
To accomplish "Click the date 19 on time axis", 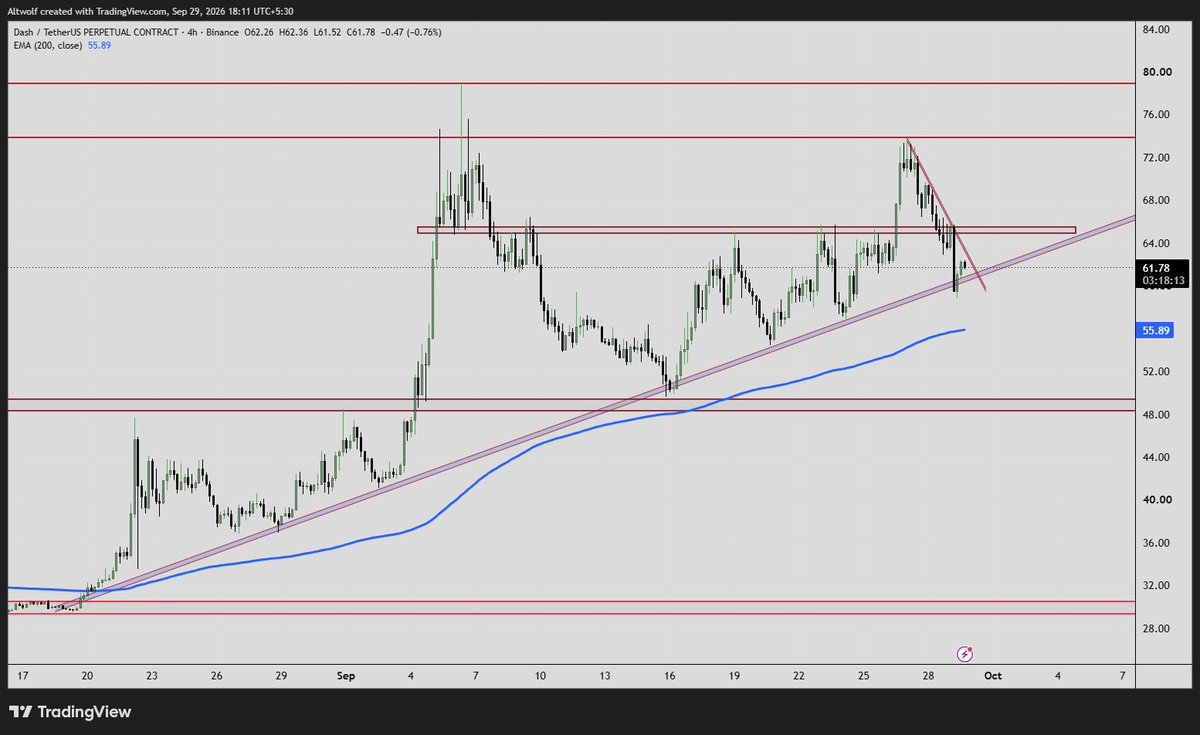I will [x=734, y=676].
